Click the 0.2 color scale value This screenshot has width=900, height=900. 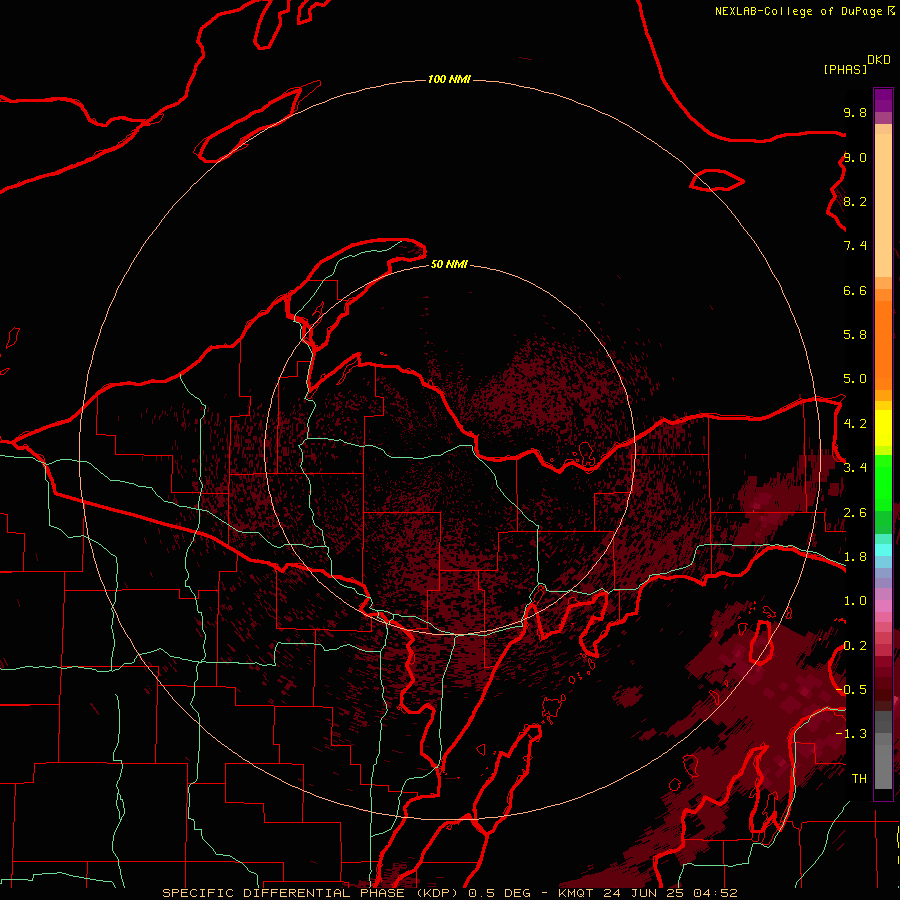coord(855,646)
